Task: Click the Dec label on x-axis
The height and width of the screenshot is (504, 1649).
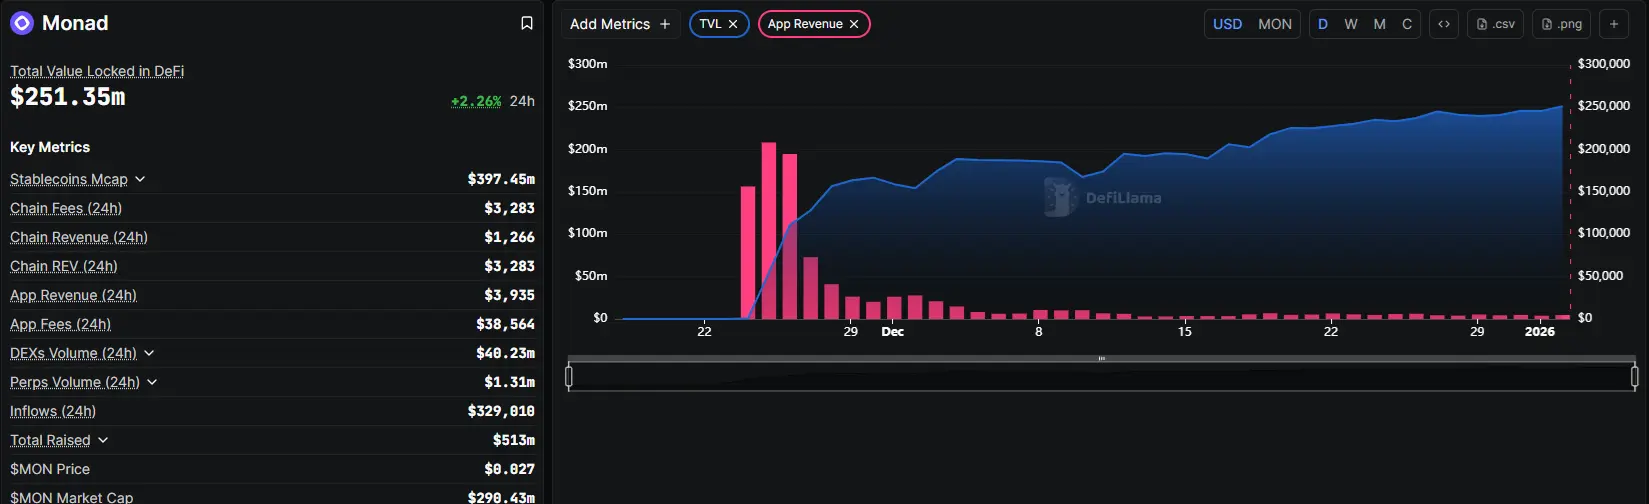Action: point(892,332)
